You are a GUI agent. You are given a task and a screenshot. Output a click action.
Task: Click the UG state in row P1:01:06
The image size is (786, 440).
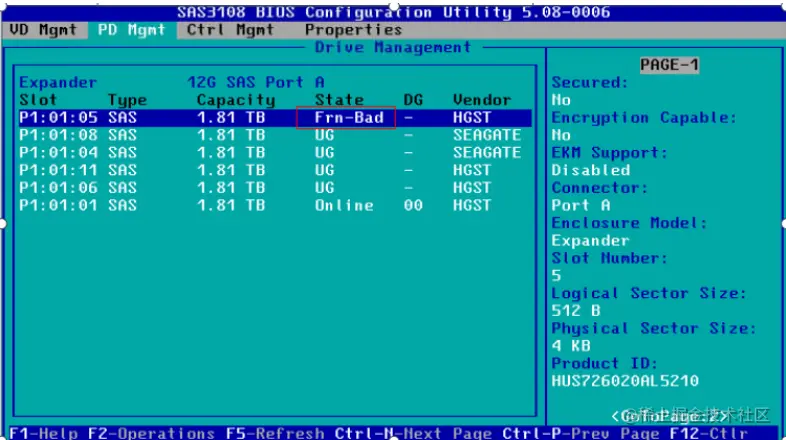pyautogui.click(x=324, y=188)
